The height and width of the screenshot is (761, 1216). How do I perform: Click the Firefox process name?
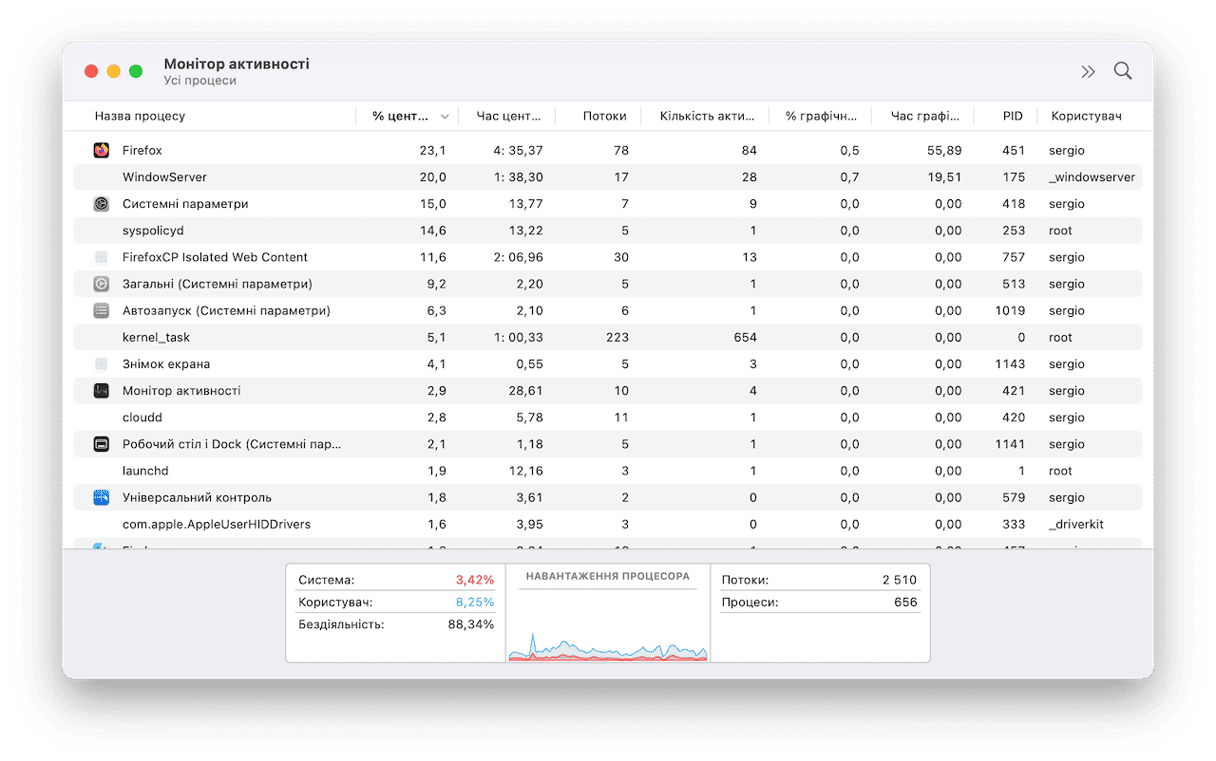[142, 150]
